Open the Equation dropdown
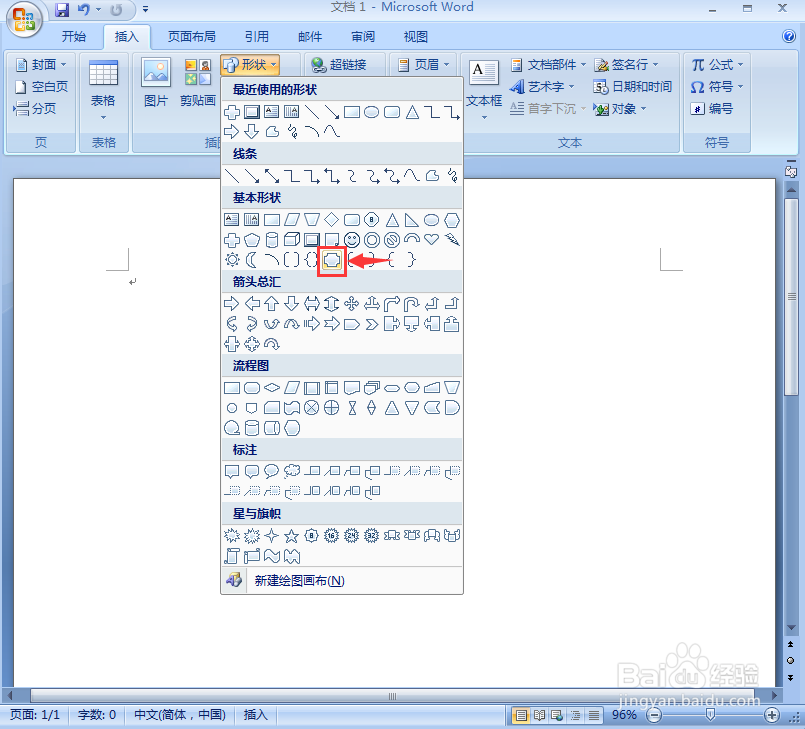This screenshot has width=805, height=729. [x=717, y=65]
